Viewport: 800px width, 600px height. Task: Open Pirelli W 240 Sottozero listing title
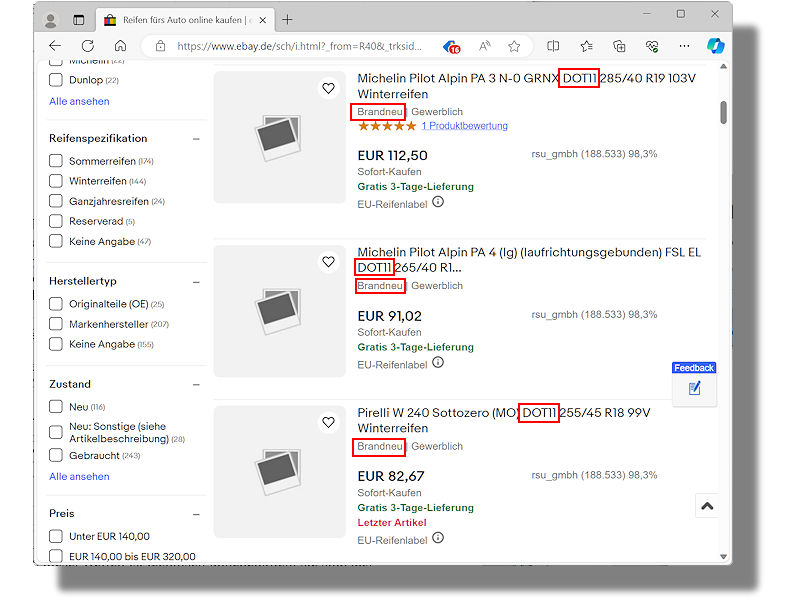pos(504,420)
